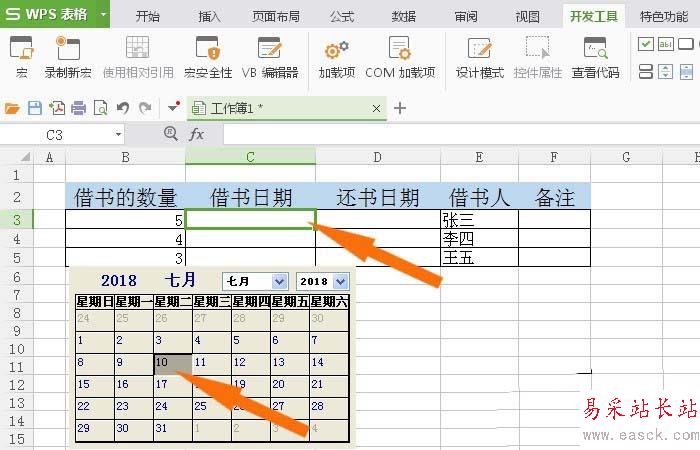The image size is (700, 450).
Task: Click 查看代码 view code
Action: [x=596, y=57]
